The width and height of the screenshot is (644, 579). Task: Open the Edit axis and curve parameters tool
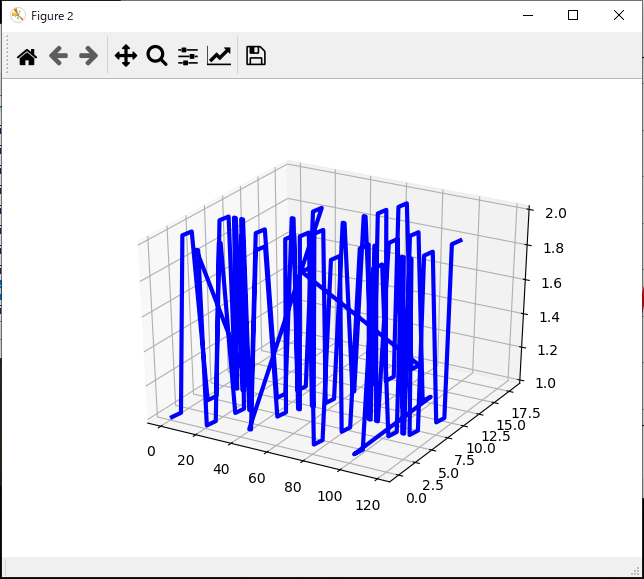tap(219, 56)
